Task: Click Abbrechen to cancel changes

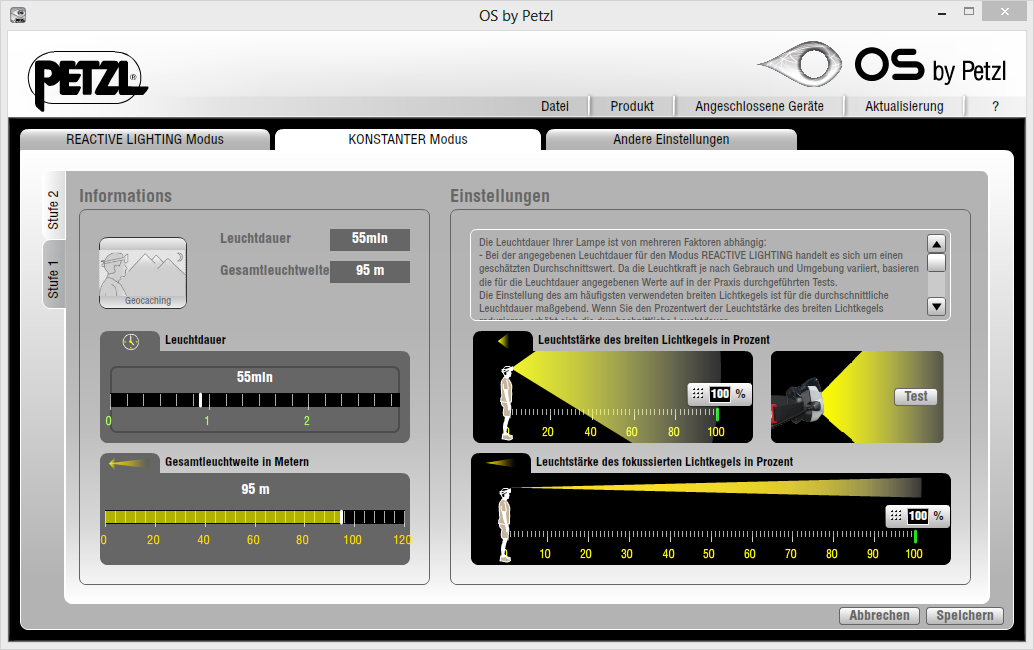Action: point(879,615)
